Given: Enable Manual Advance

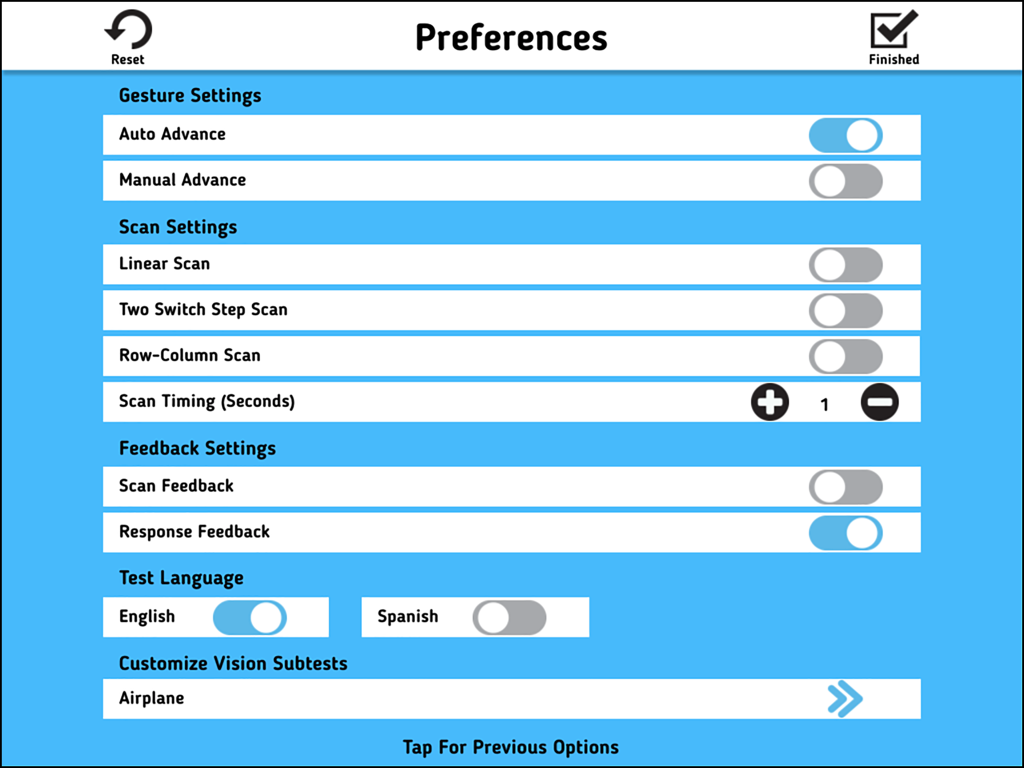Looking at the screenshot, I should pyautogui.click(x=845, y=181).
